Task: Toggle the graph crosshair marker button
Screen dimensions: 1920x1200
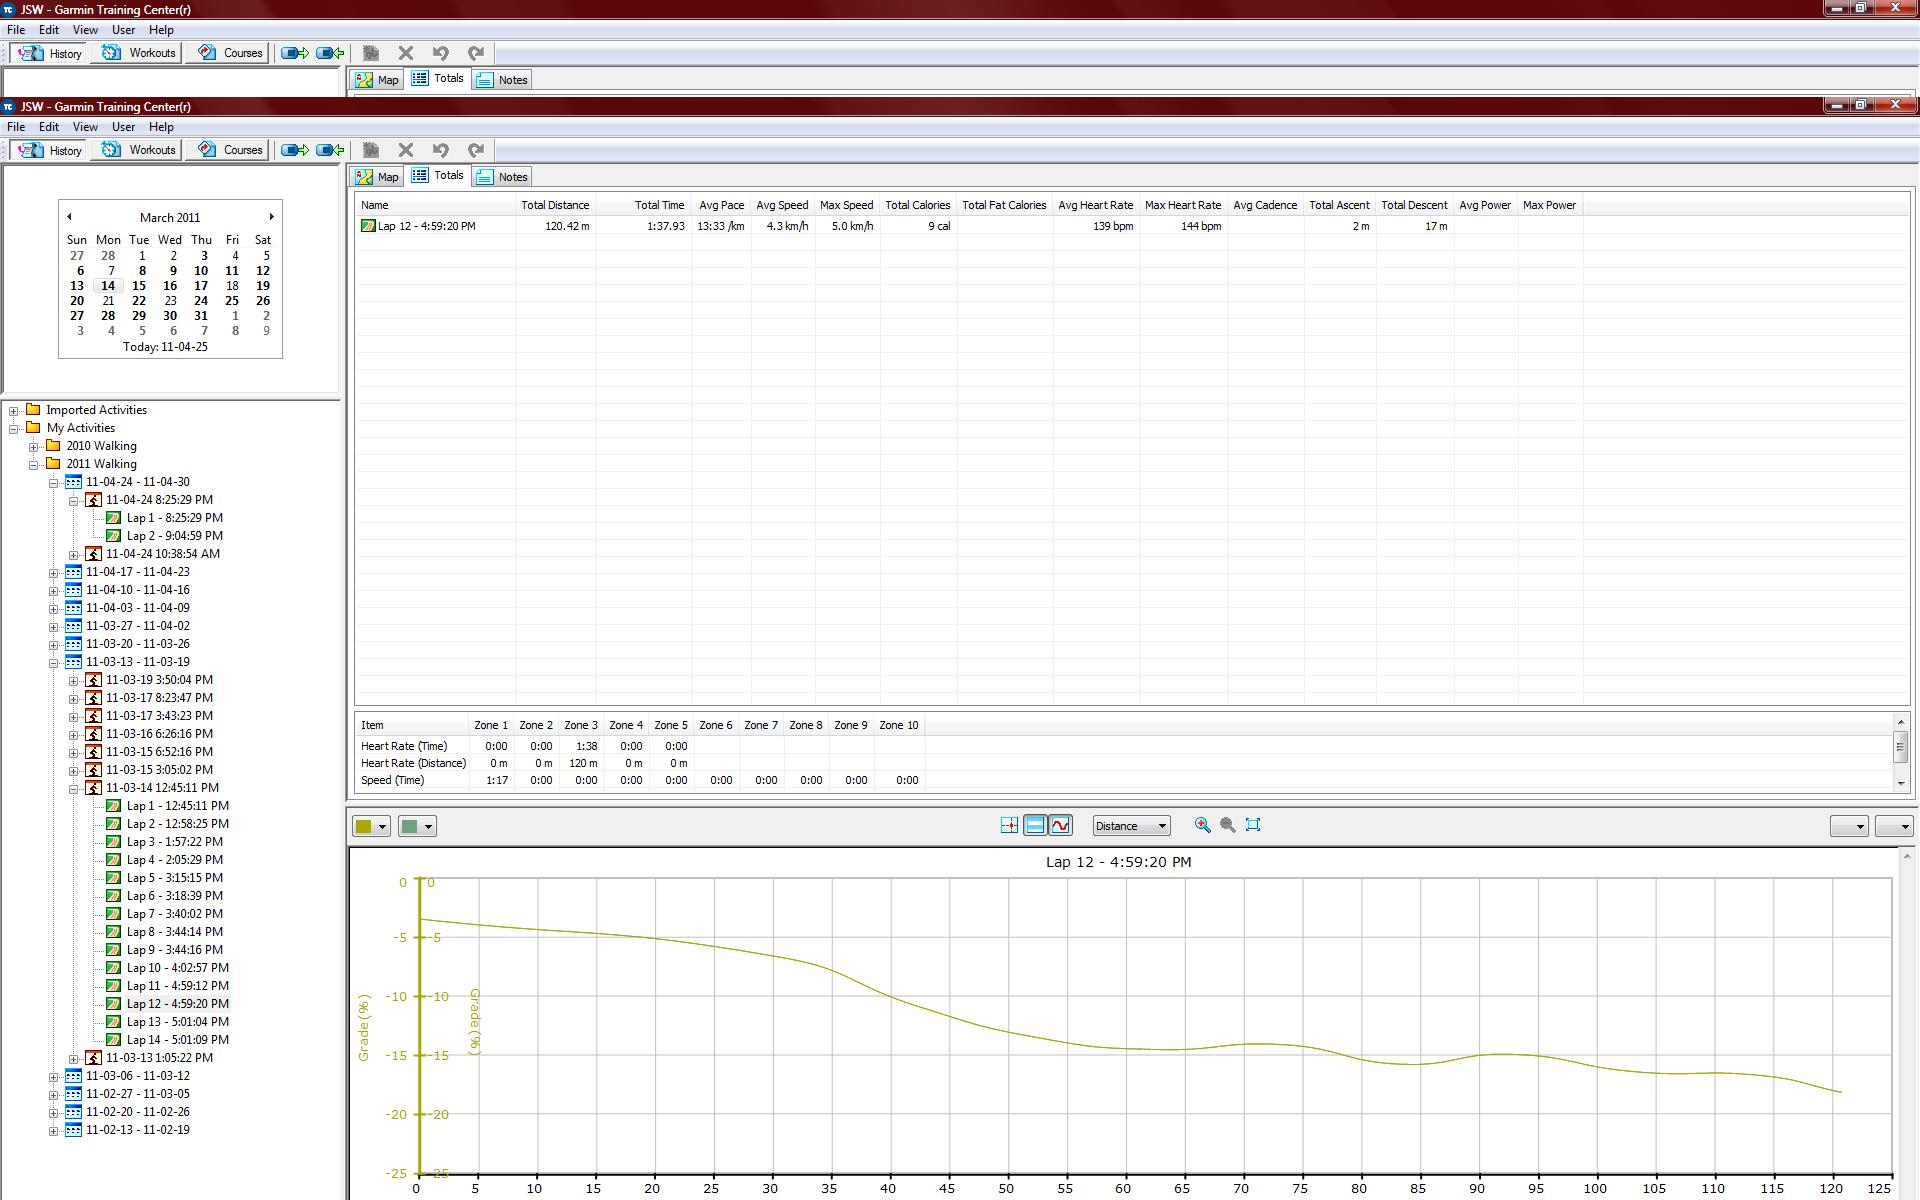Action: pos(1009,825)
